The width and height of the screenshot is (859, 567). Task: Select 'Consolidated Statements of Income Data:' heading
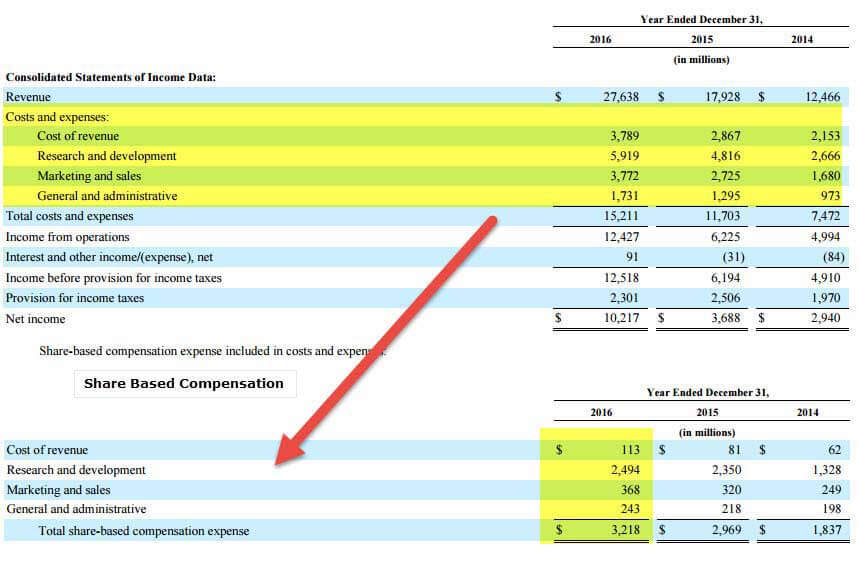[x=111, y=77]
